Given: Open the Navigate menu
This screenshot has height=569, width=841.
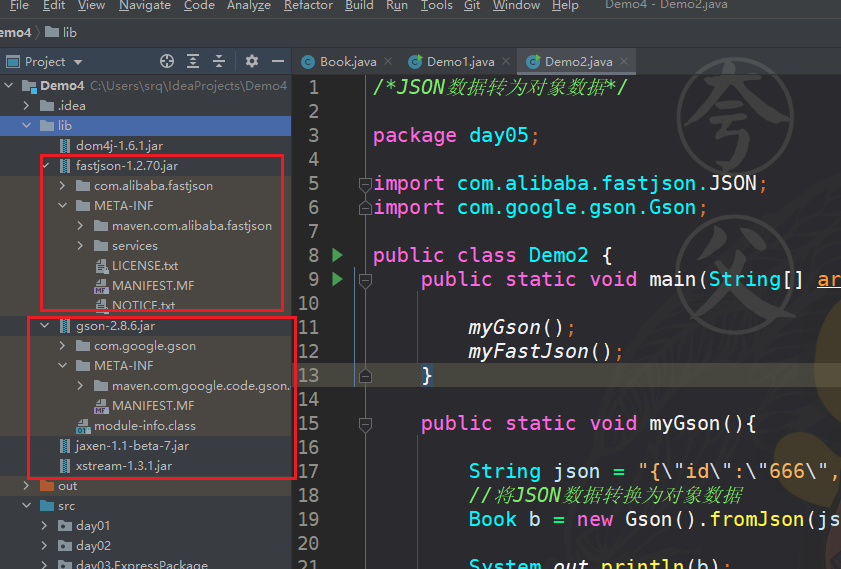Looking at the screenshot, I should (145, 6).
